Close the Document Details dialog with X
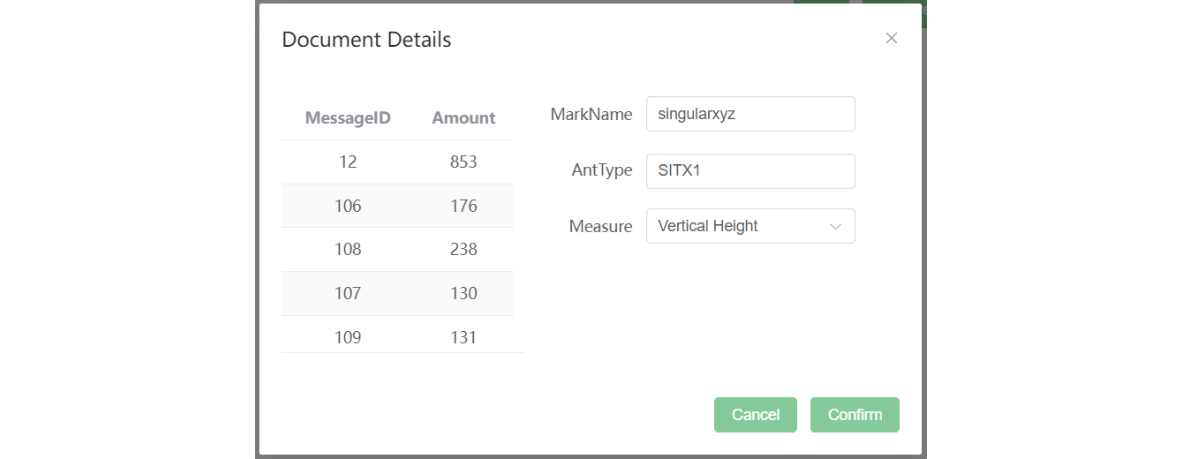Screen dimensions: 1198x459 (891, 38)
